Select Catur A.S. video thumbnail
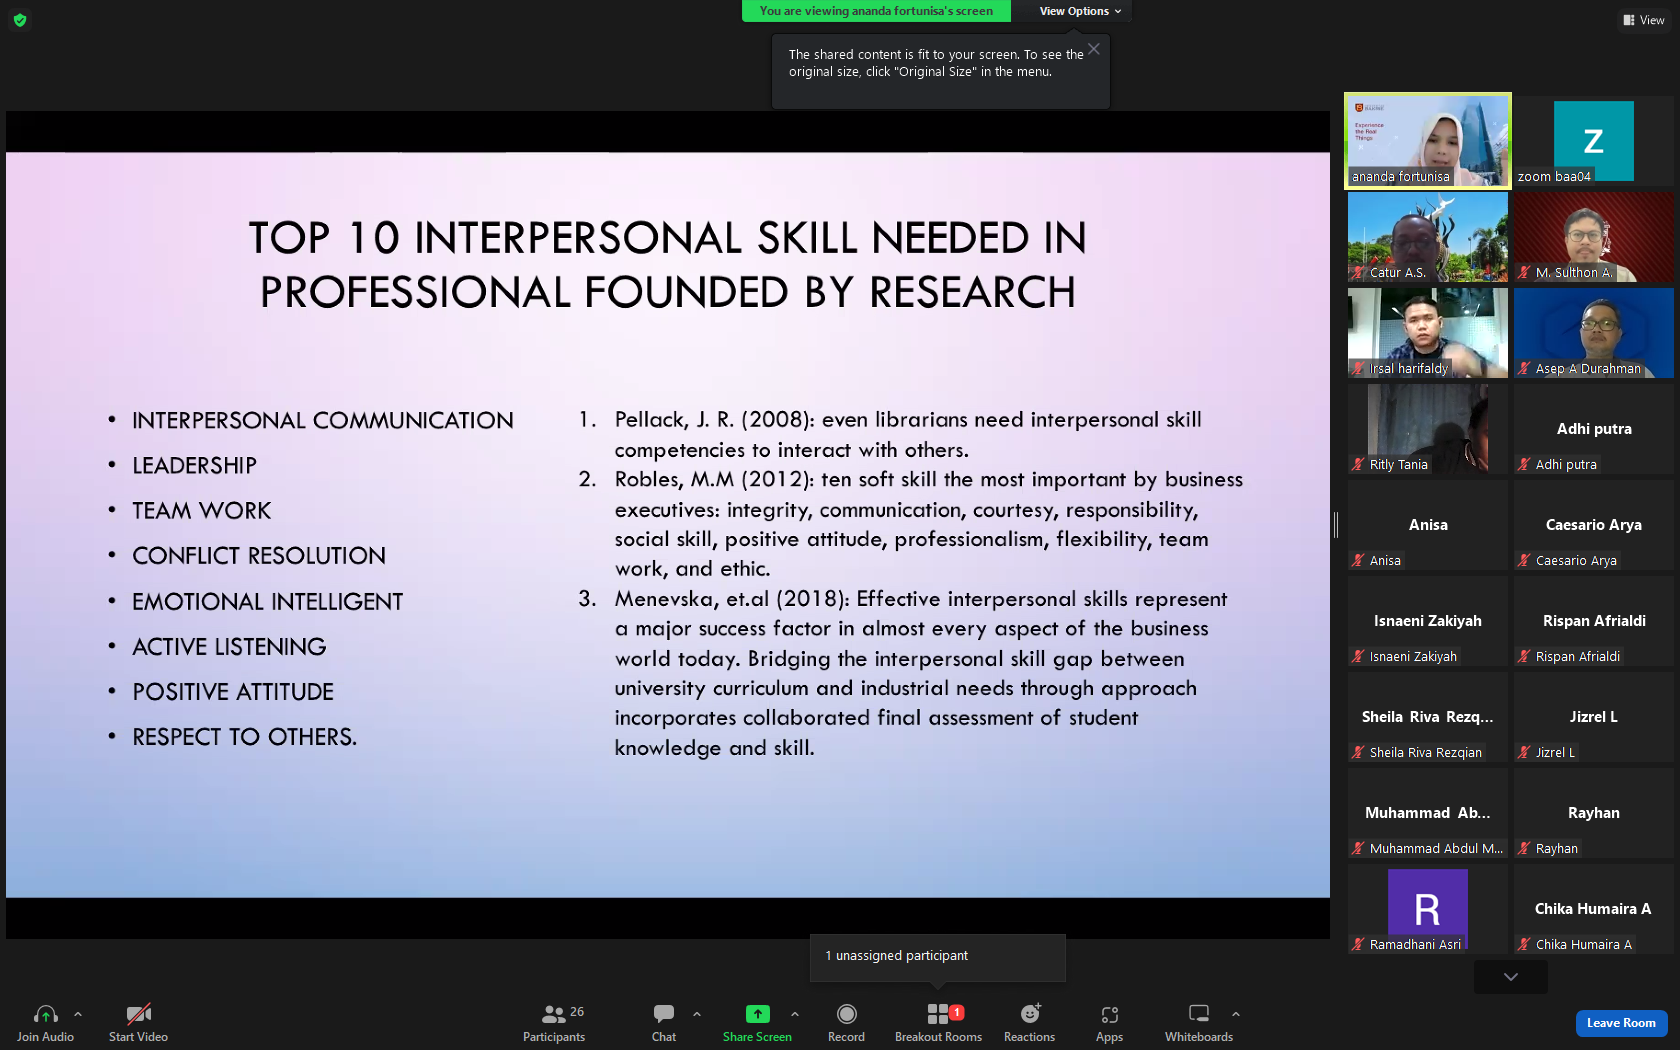Viewport: 1680px width, 1050px height. pyautogui.click(x=1428, y=236)
